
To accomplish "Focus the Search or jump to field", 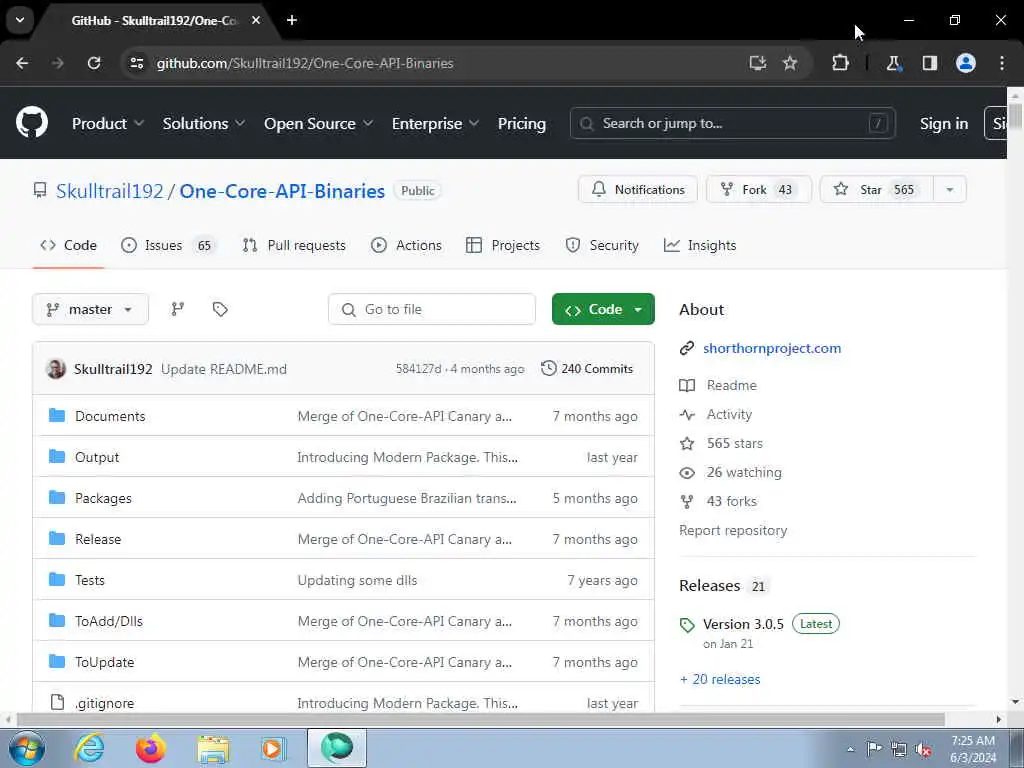I will click(x=733, y=123).
